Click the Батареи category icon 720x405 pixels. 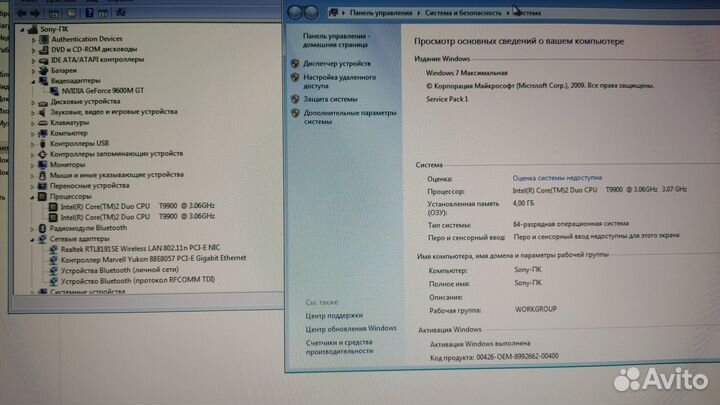point(44,71)
